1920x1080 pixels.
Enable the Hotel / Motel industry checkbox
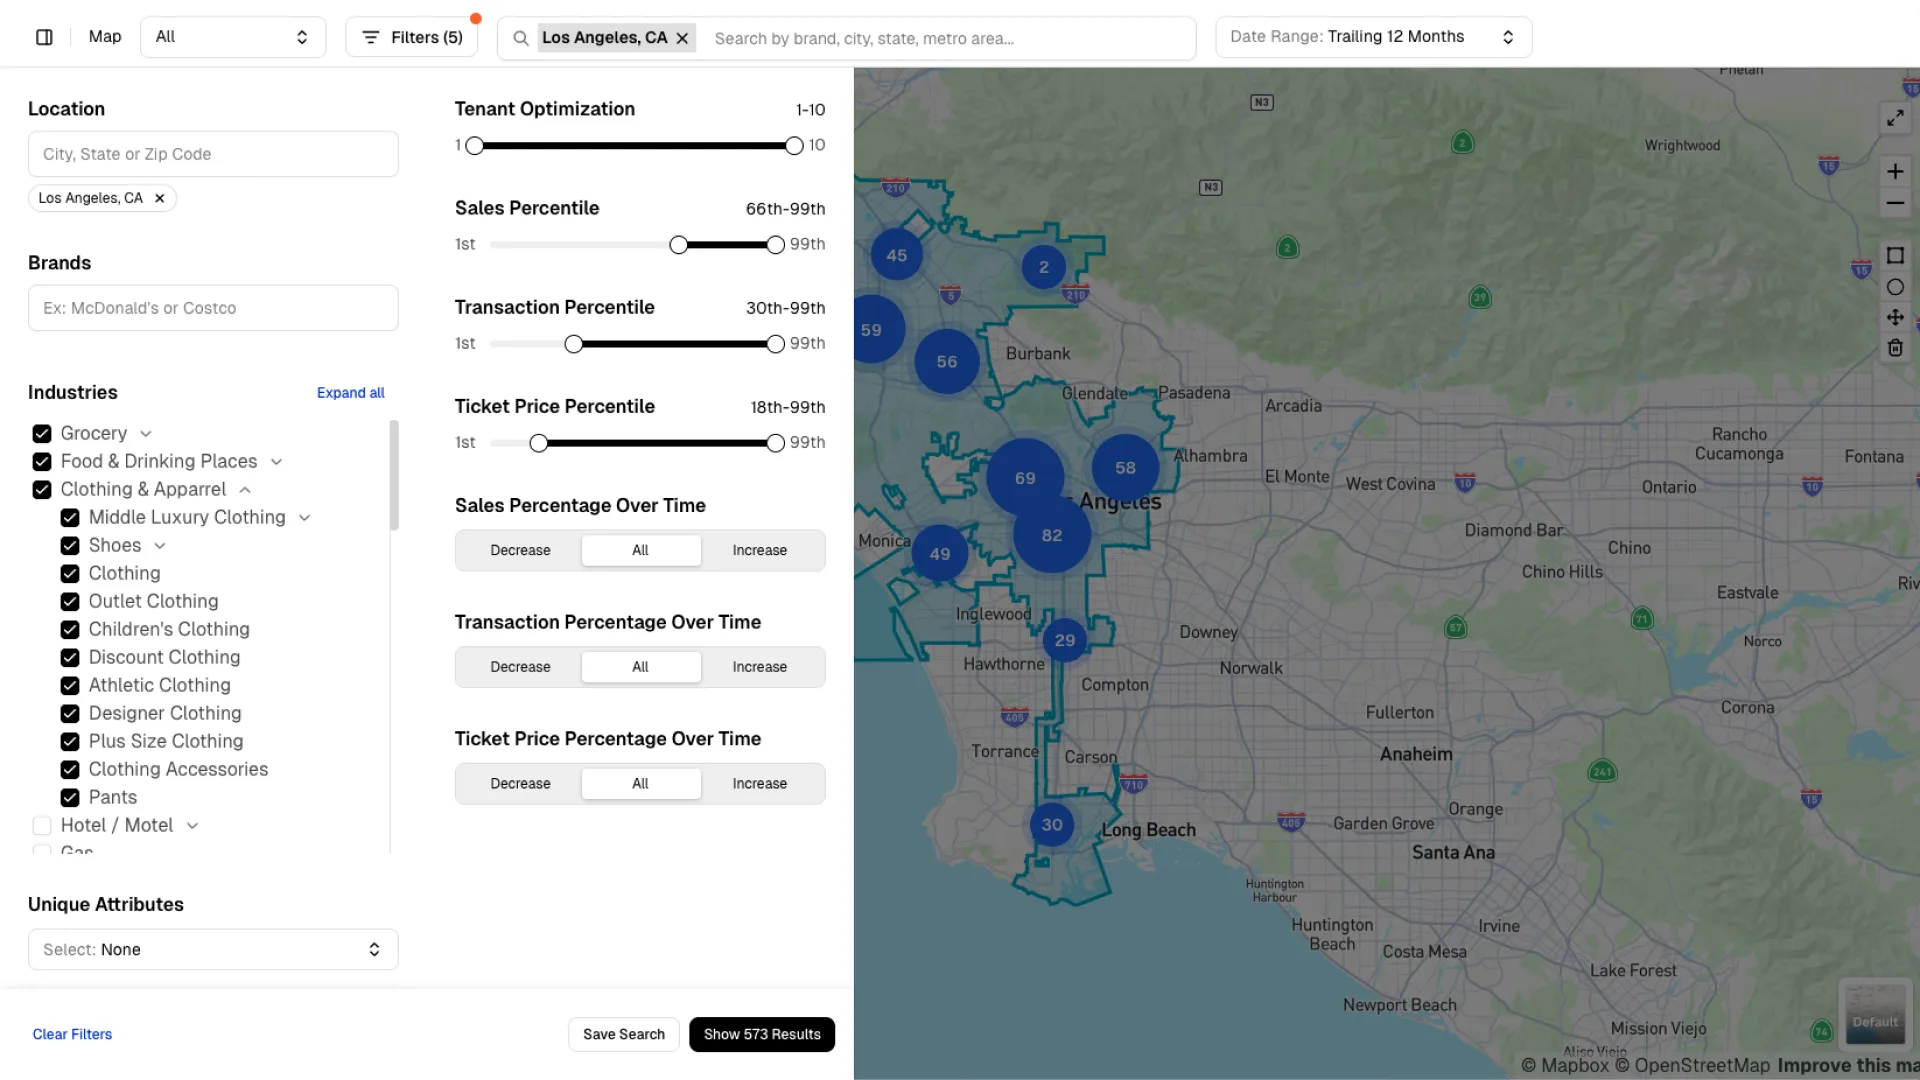tap(41, 825)
